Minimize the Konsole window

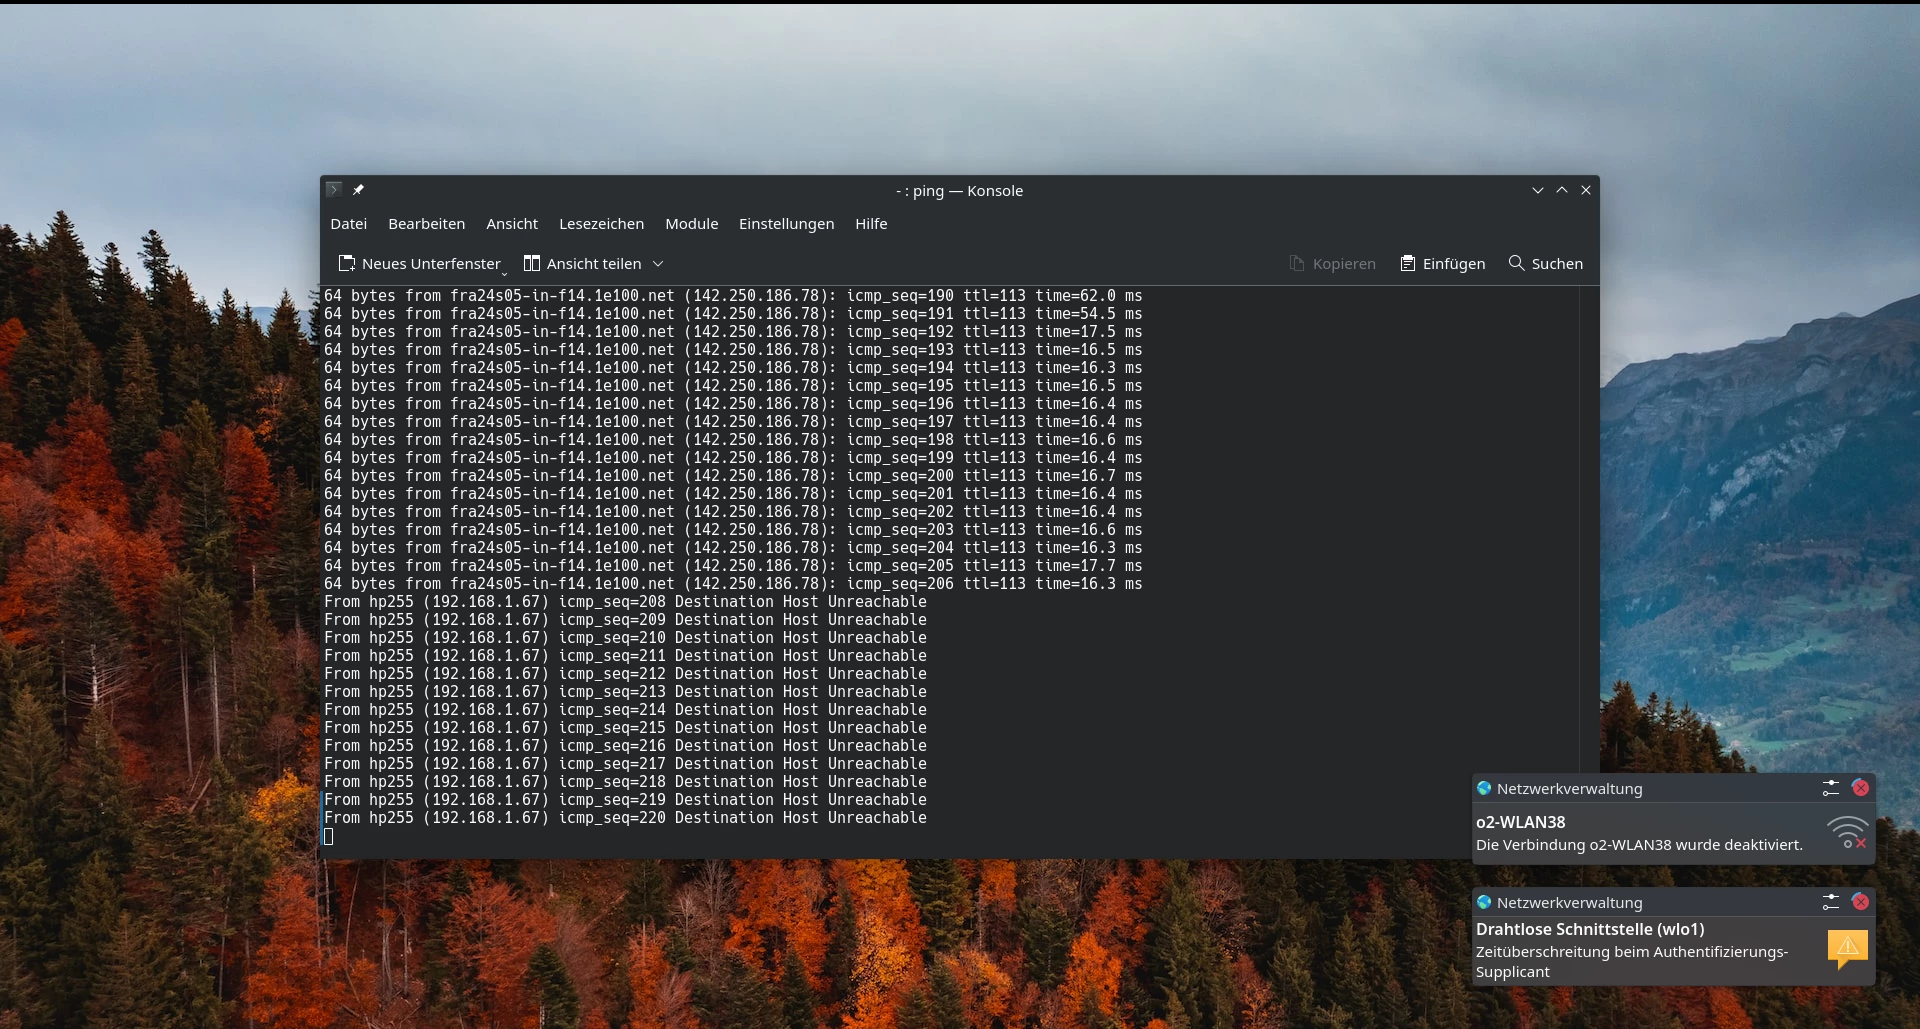tap(1538, 190)
